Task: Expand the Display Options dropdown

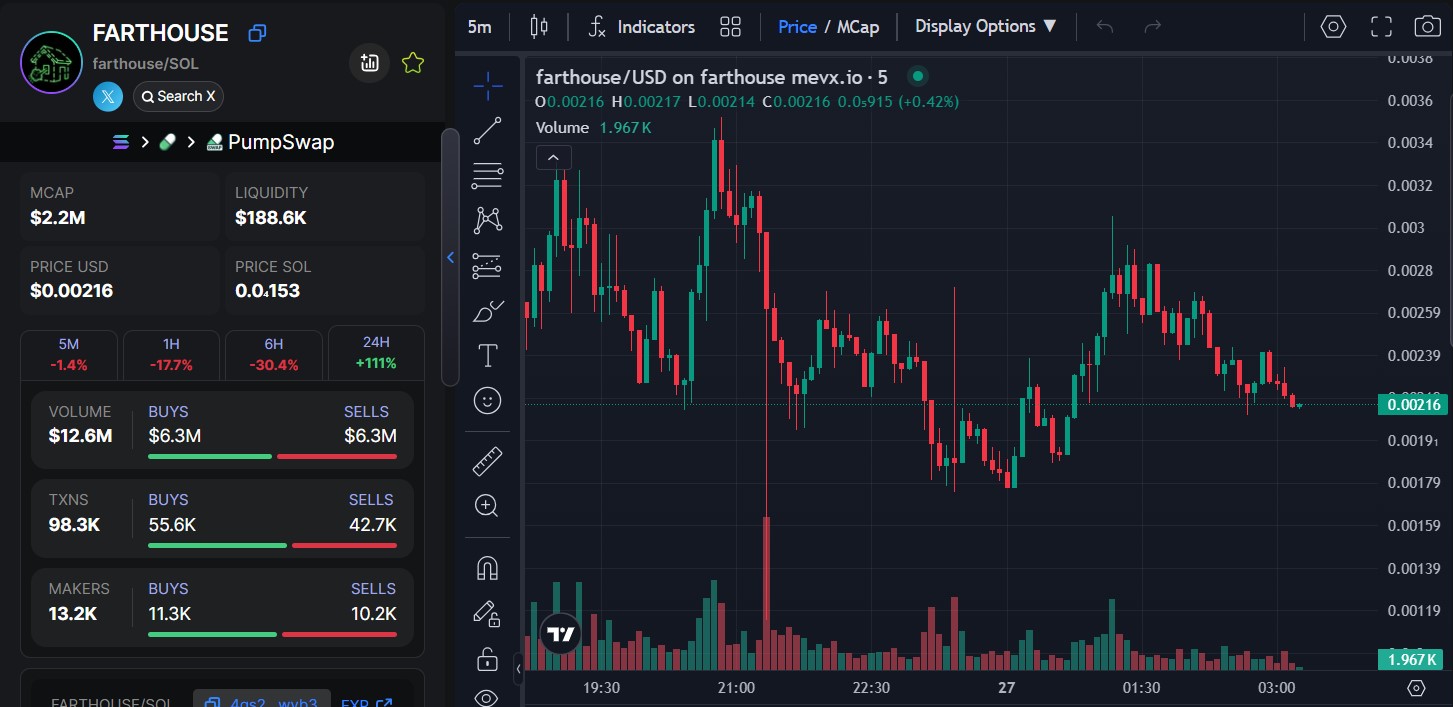Action: pos(986,27)
